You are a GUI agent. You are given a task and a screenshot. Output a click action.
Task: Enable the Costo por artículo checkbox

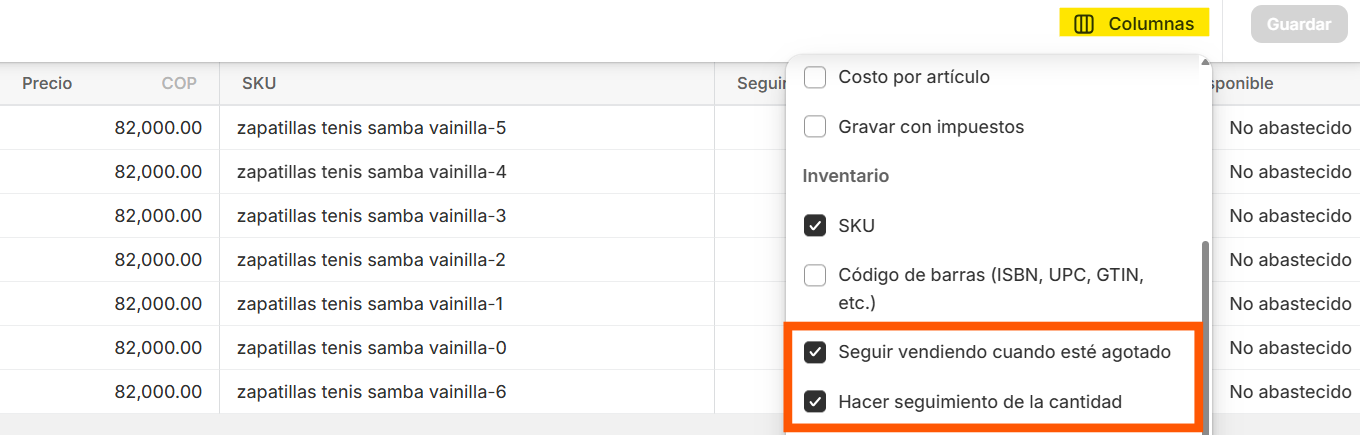click(815, 77)
